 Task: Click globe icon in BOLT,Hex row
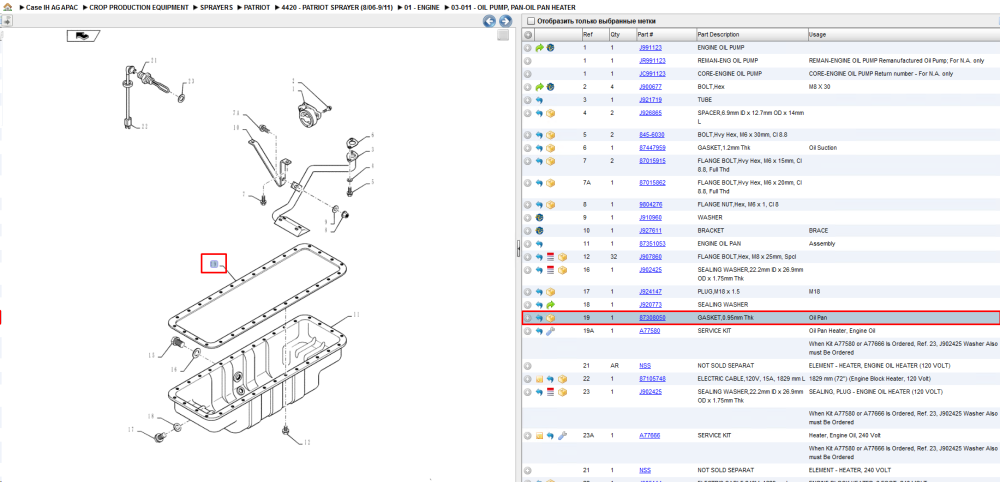(x=550, y=87)
